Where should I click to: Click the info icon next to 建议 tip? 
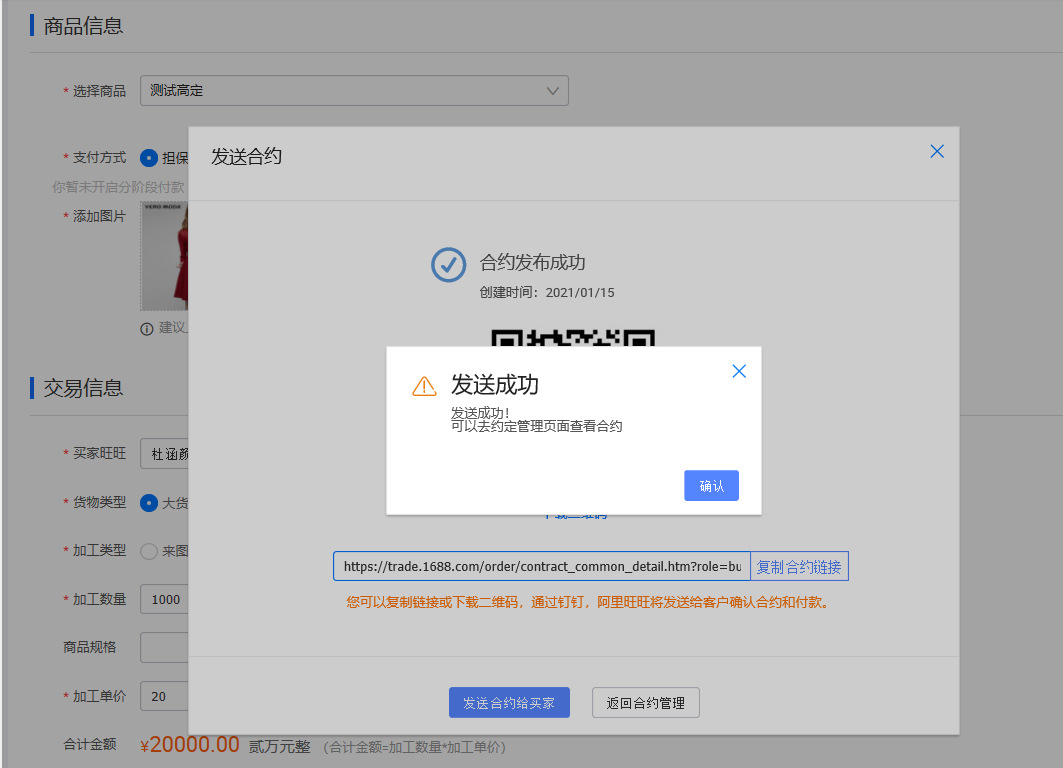(145, 328)
